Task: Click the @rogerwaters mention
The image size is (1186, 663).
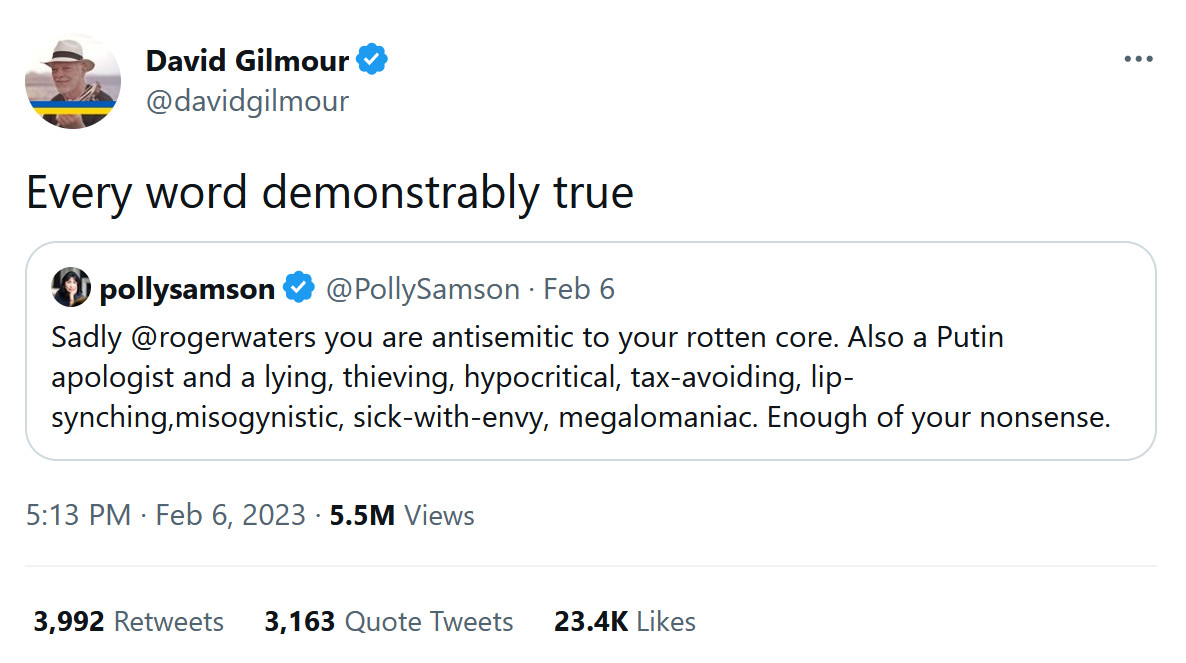Action: tap(222, 337)
